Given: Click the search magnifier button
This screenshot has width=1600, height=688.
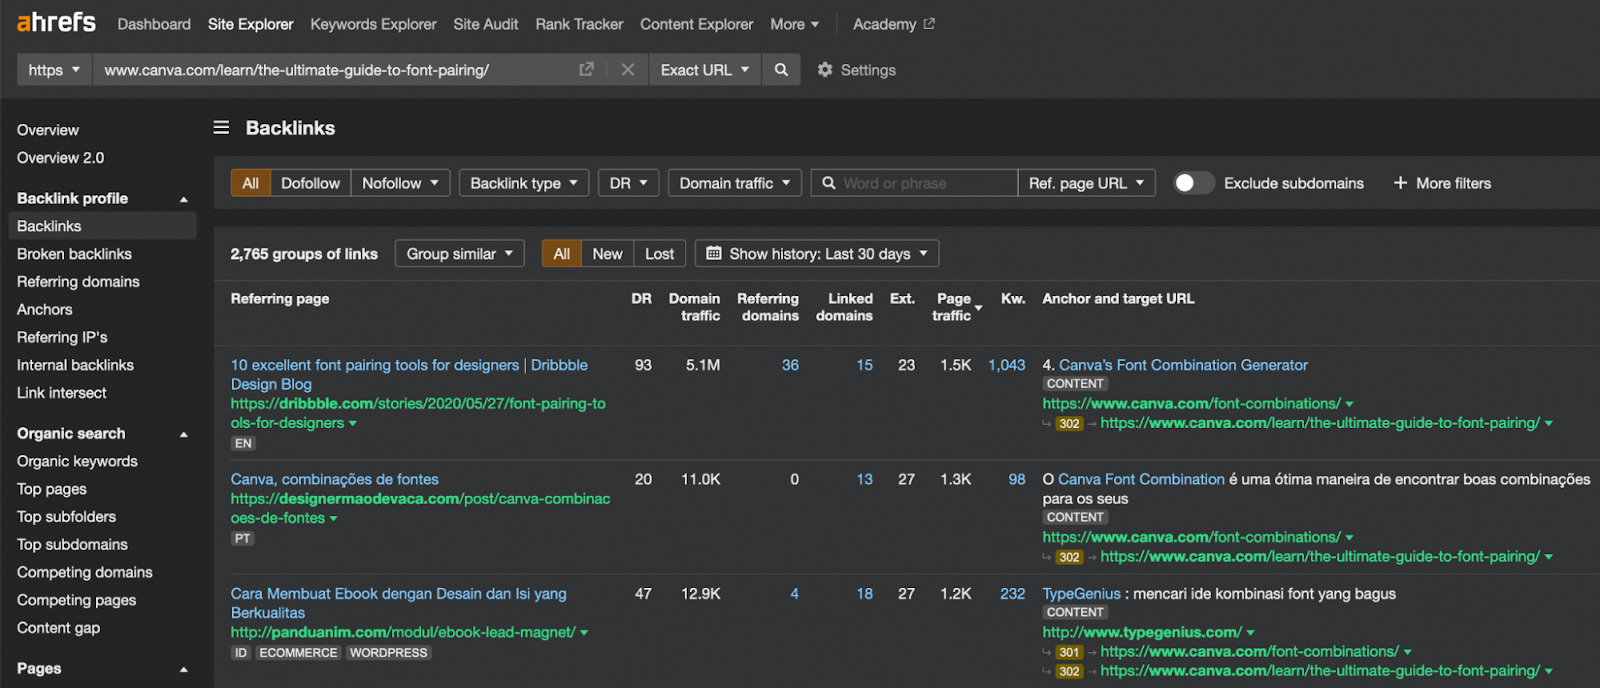Looking at the screenshot, I should pyautogui.click(x=781, y=70).
